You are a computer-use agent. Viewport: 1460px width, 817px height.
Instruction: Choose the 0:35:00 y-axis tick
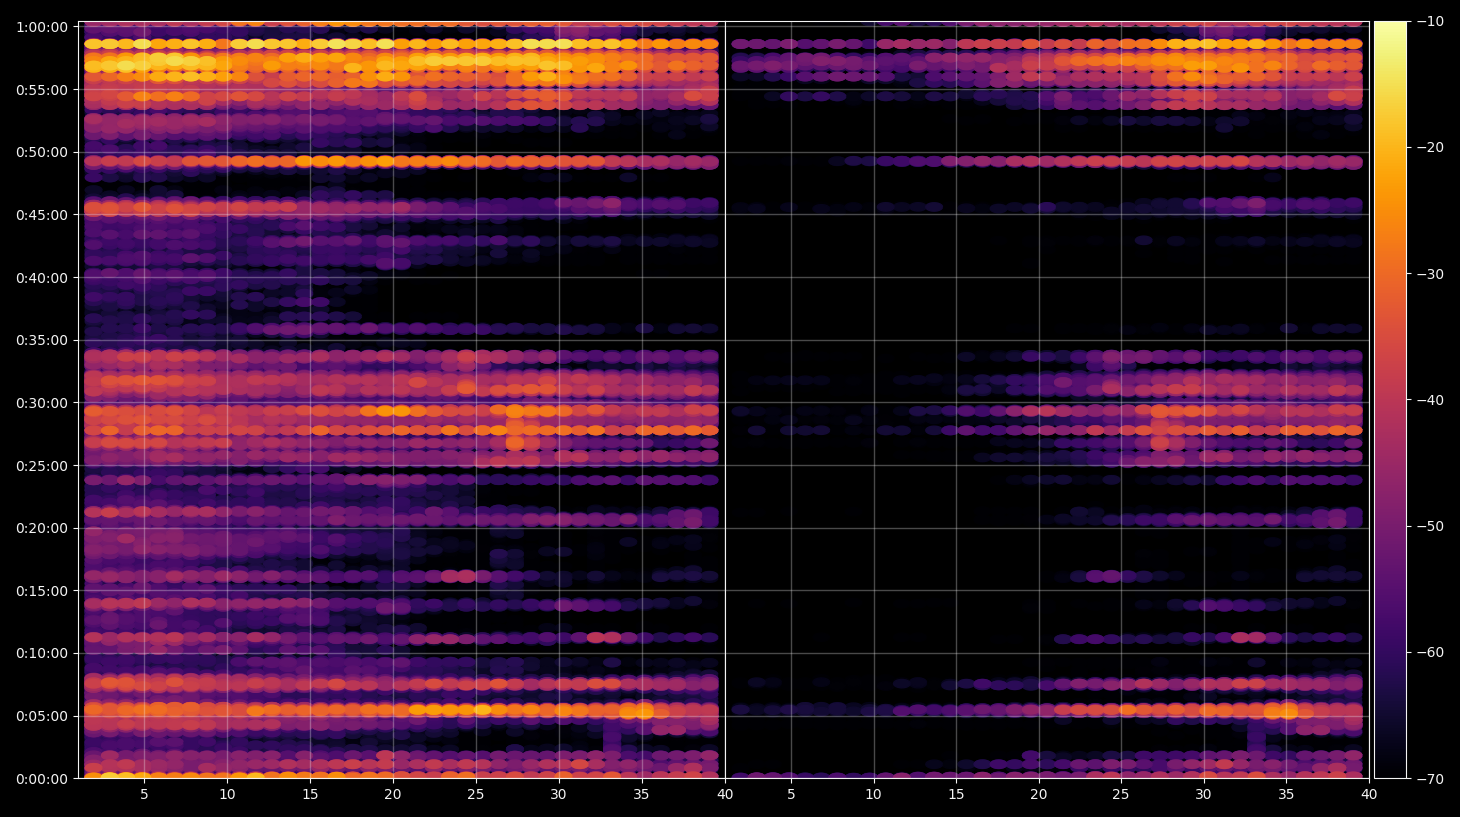42,340
